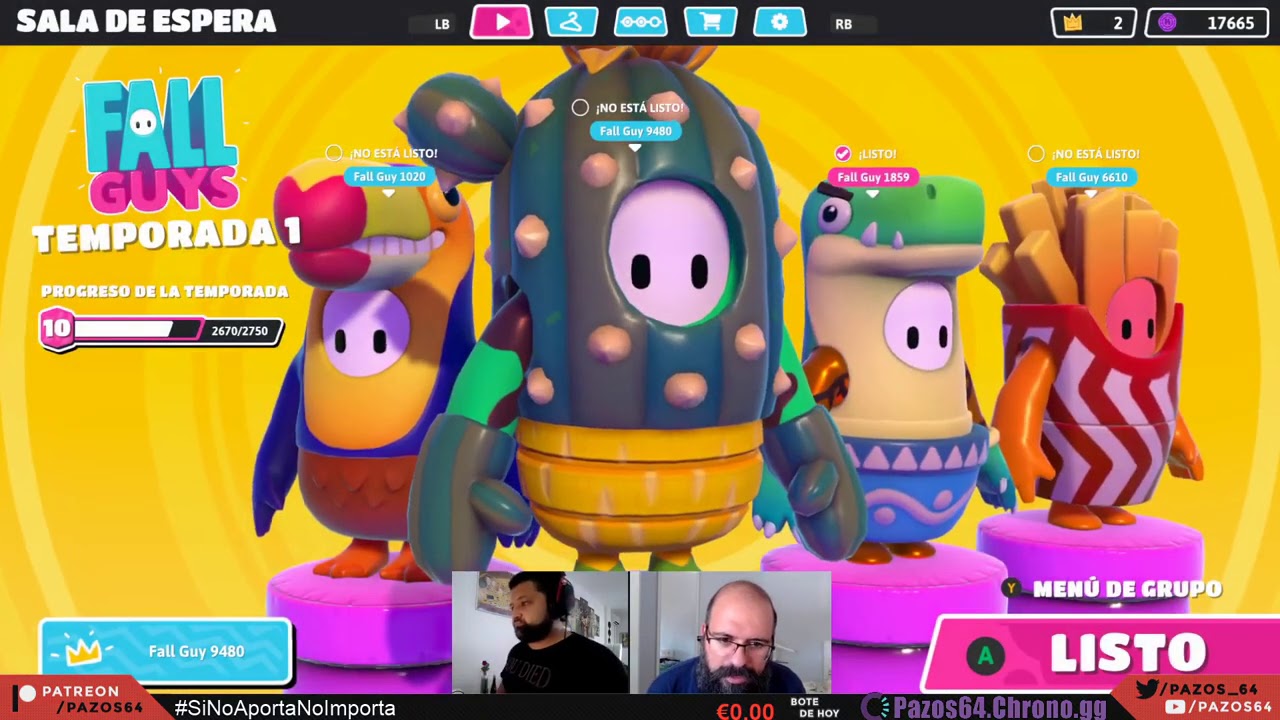
Task: Click the Twitter bird icon
Action: coord(1147,688)
